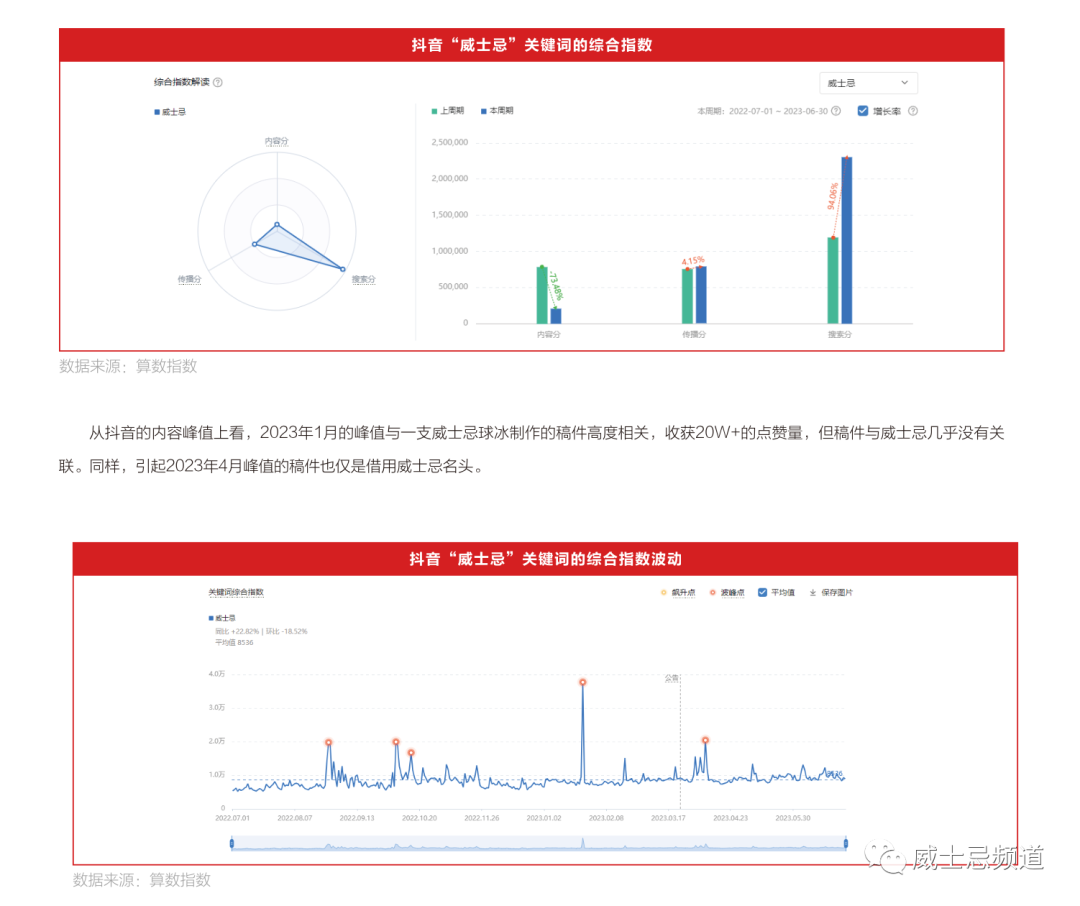Select the peak marker above 2022.10.20
Screen dimensions: 1080x906
(x=411, y=752)
